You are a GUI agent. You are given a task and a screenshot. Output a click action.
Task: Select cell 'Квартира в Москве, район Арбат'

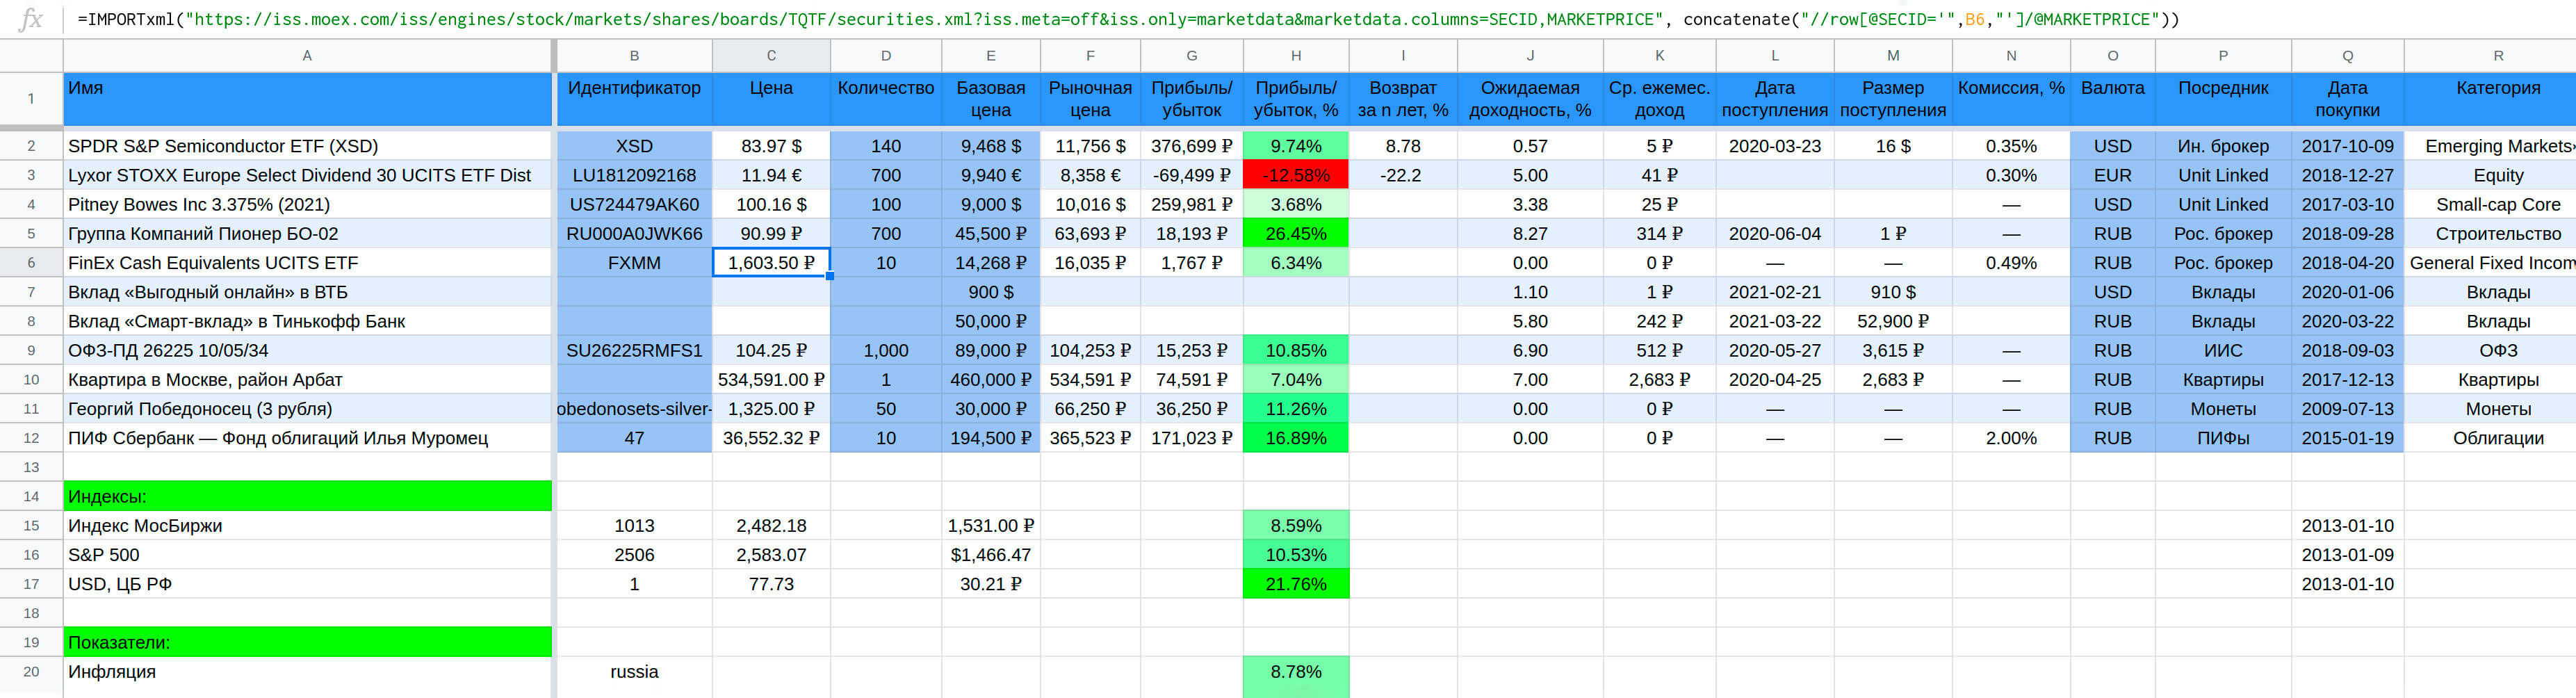tap(307, 380)
